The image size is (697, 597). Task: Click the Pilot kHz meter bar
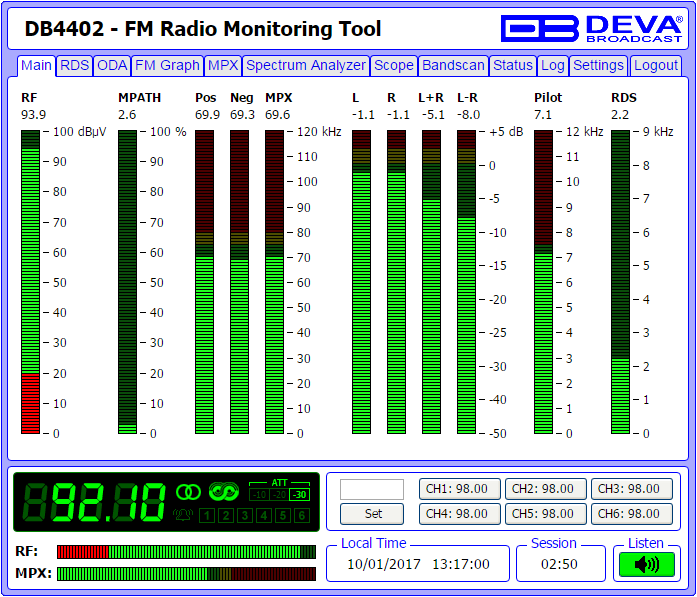tap(543, 282)
